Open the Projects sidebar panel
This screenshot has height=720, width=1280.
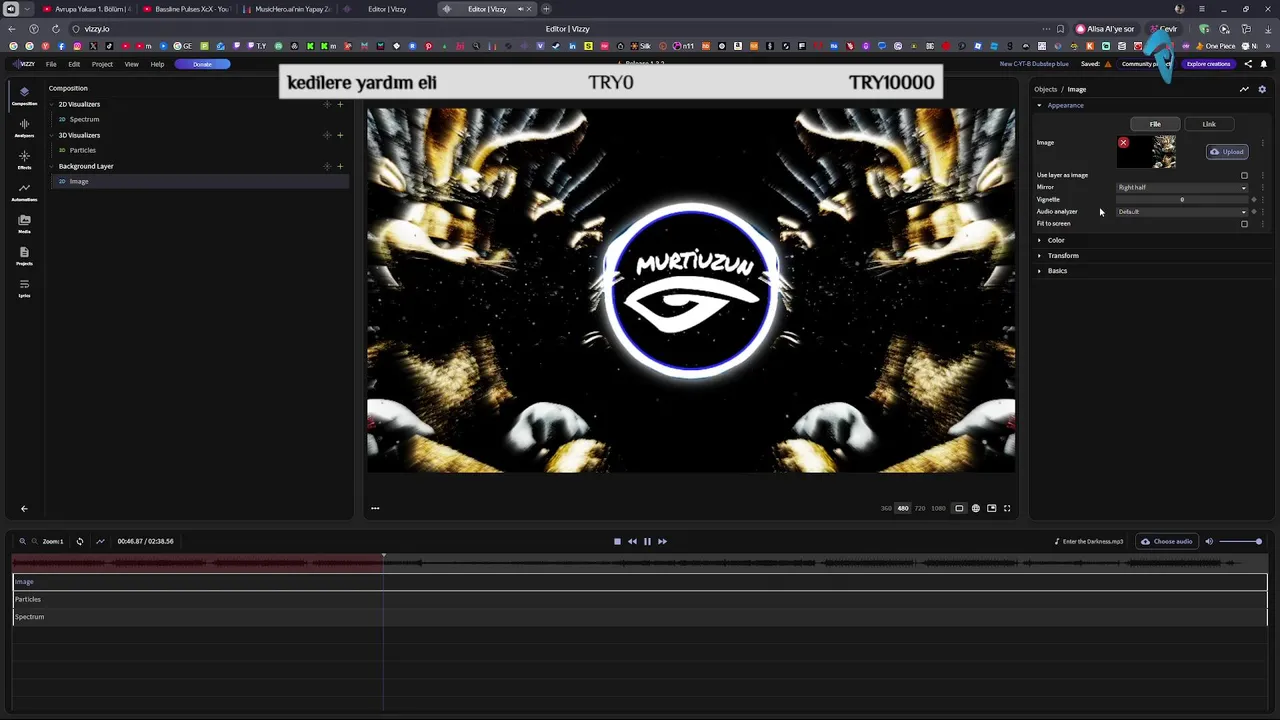[24, 255]
